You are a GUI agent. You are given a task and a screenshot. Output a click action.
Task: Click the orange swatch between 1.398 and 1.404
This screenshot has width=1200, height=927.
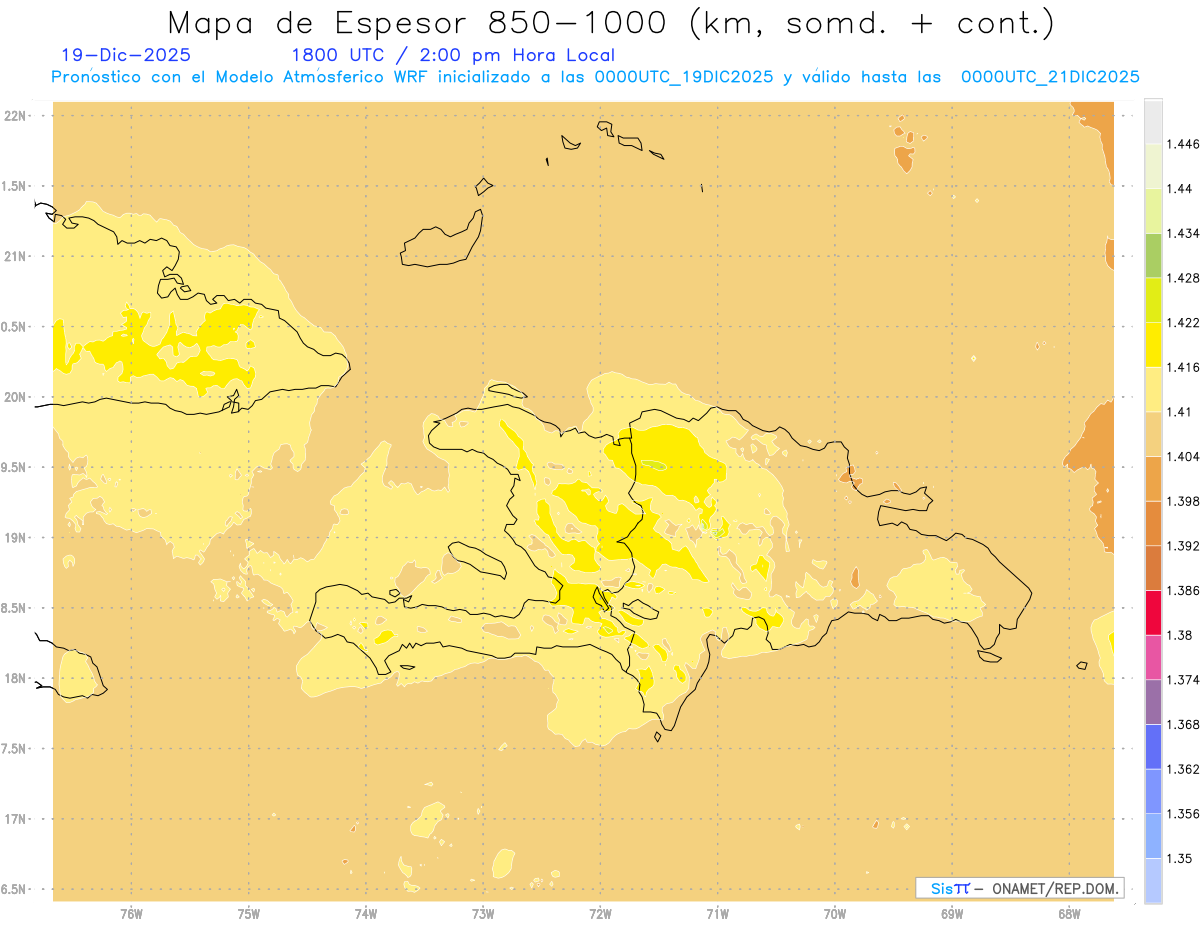click(x=1153, y=478)
